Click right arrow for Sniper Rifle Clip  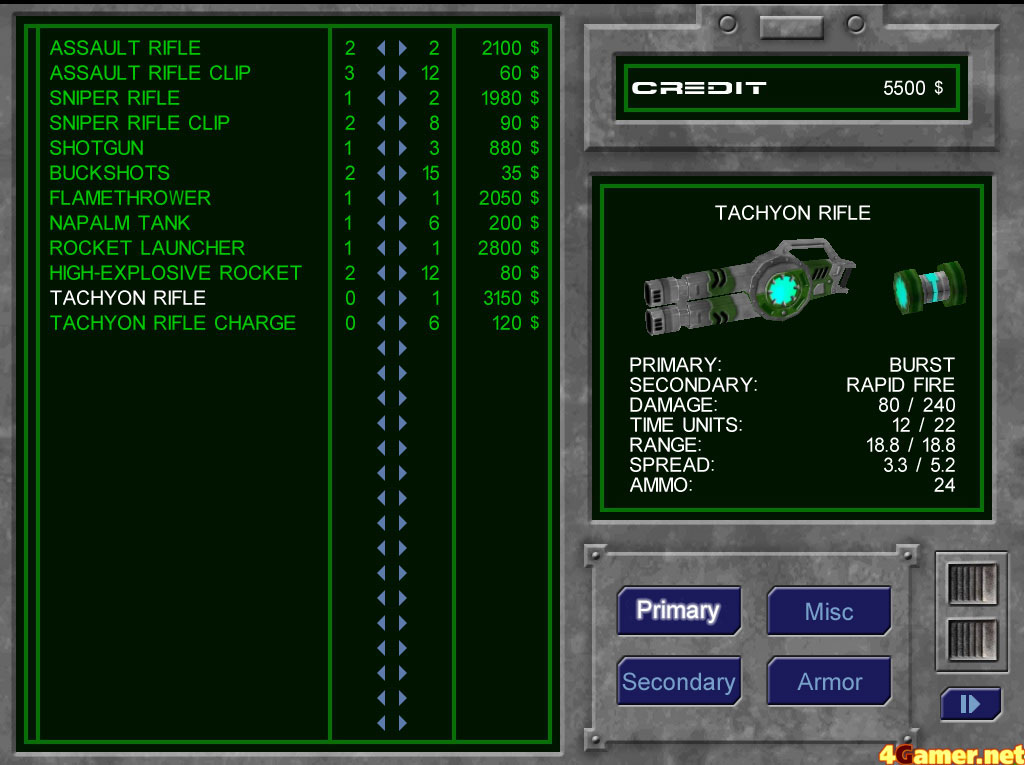pos(403,123)
